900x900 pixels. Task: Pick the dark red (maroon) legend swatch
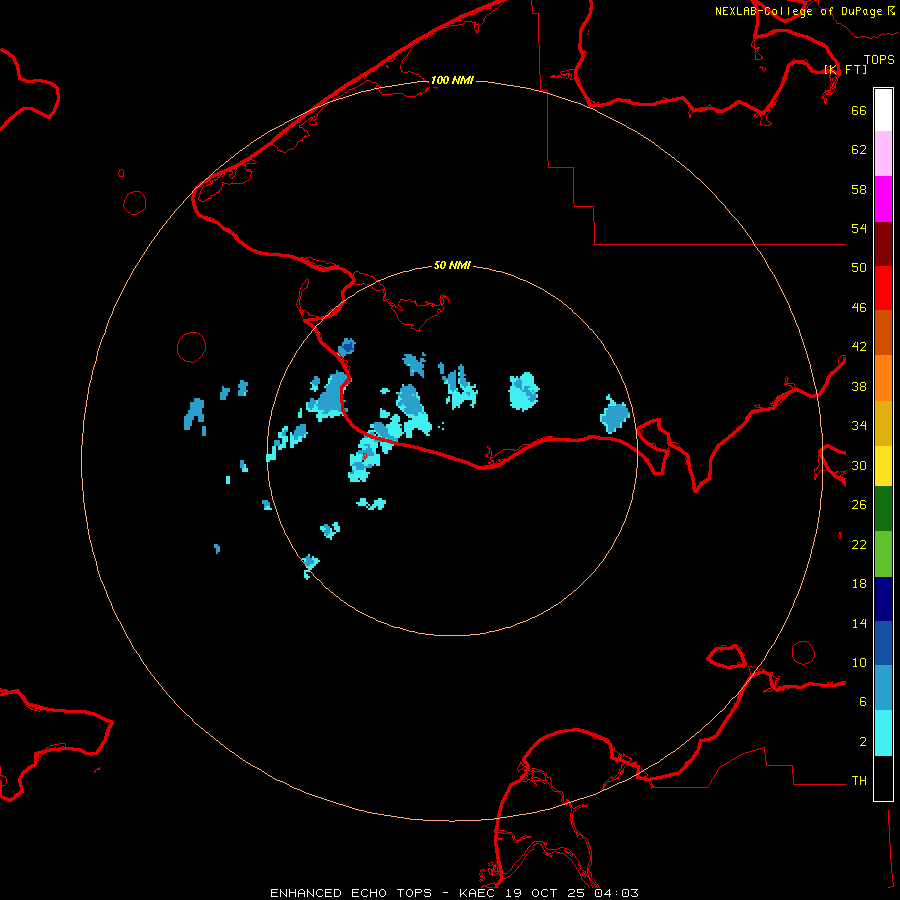click(x=883, y=243)
